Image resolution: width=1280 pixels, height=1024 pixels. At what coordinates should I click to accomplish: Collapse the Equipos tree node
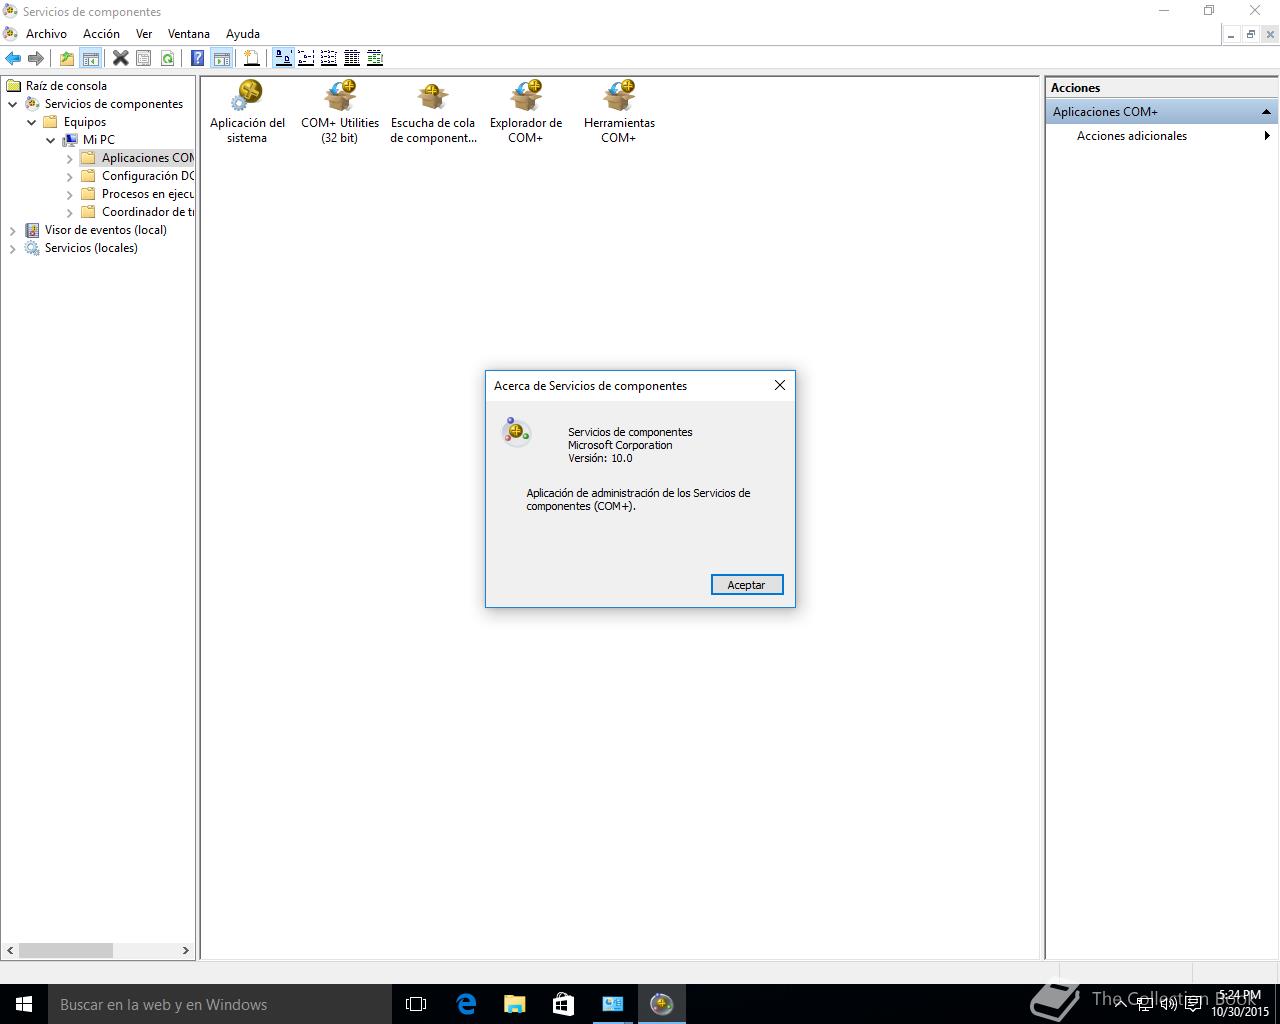coord(32,122)
